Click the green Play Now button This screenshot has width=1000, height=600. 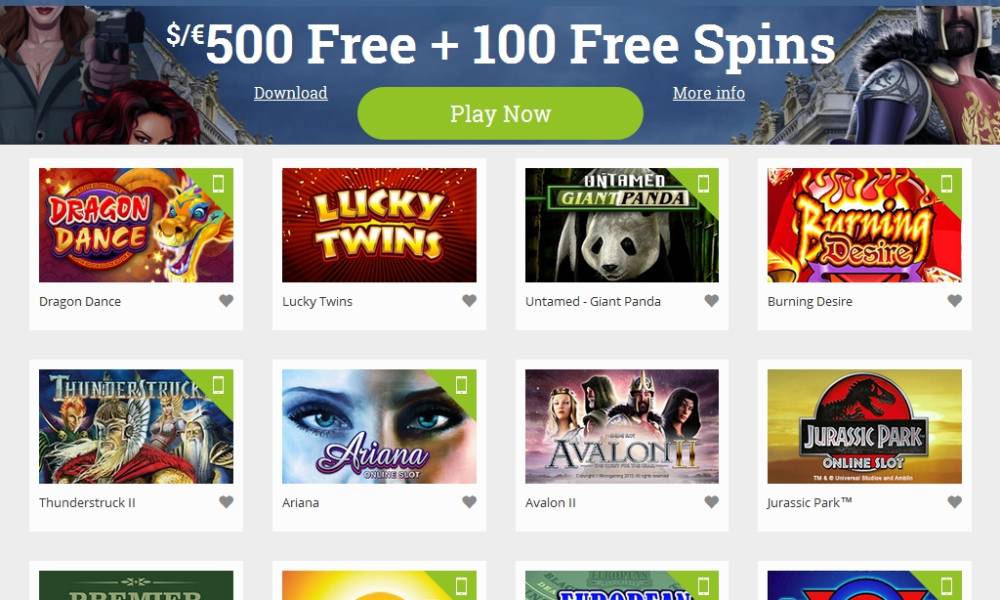(500, 113)
